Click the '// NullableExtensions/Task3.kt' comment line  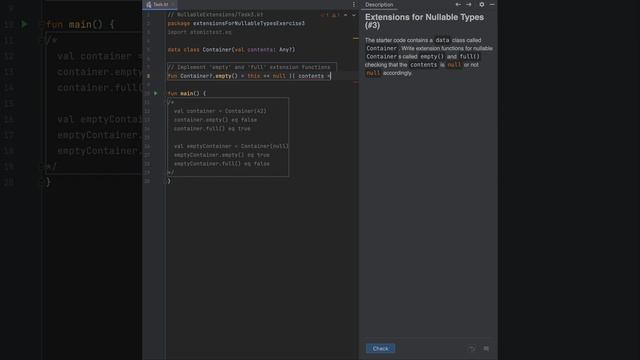[x=215, y=15]
